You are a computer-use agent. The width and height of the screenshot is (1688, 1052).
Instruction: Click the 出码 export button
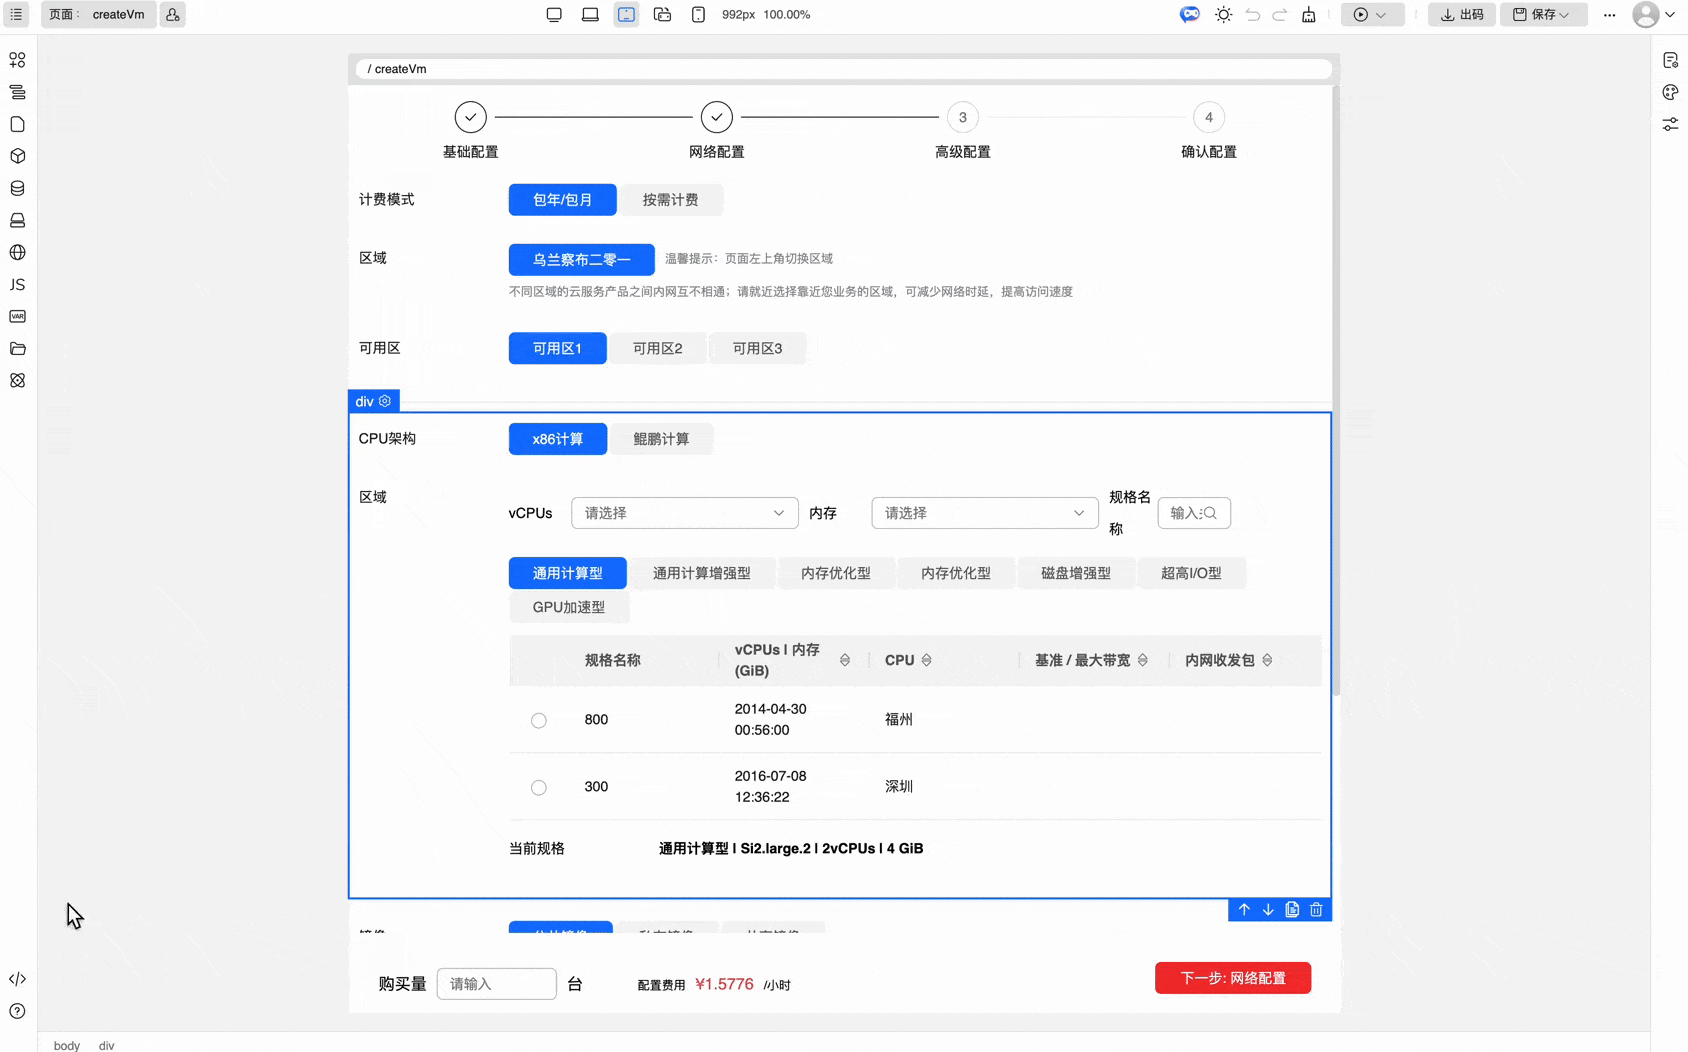[x=1462, y=14]
